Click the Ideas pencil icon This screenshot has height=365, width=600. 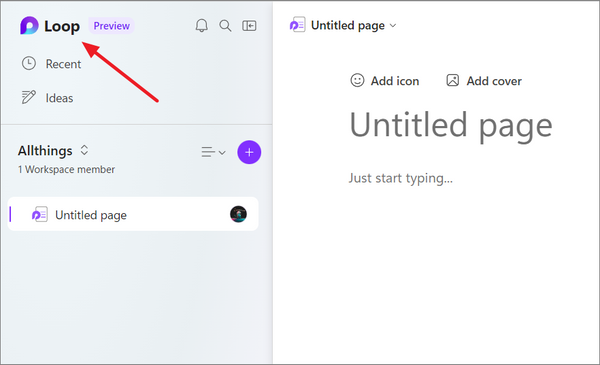pos(29,98)
